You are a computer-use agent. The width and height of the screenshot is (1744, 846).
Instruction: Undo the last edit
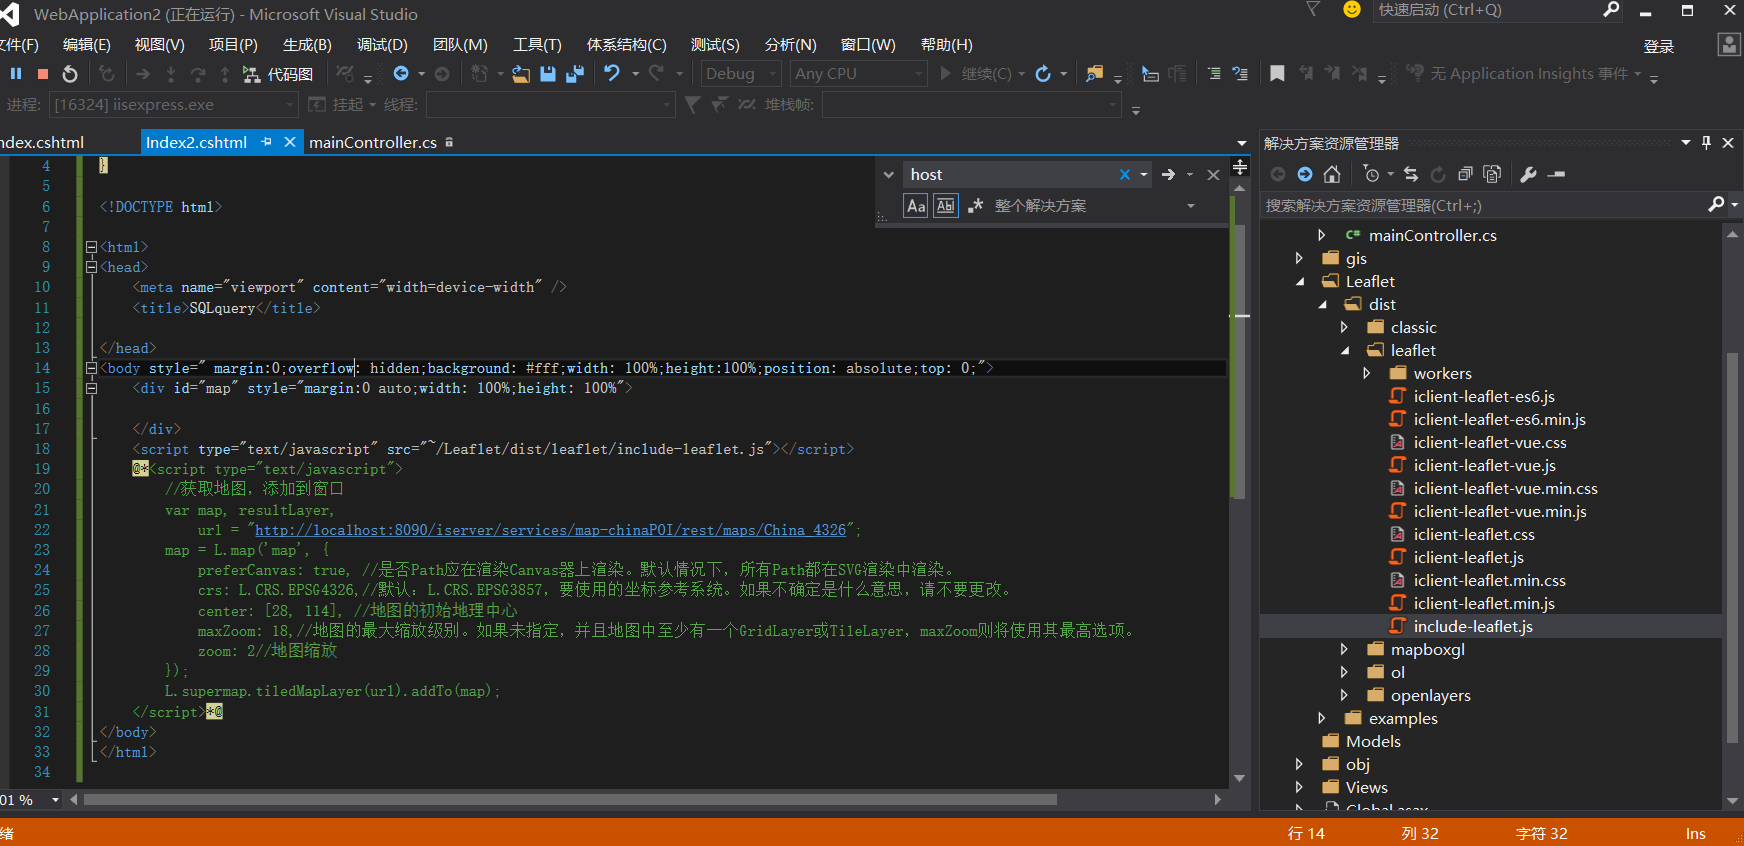pos(612,74)
